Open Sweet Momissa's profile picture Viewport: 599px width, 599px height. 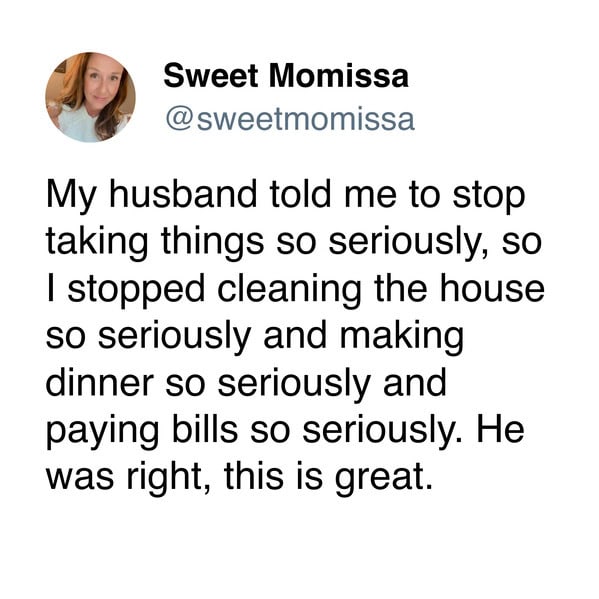coord(90,97)
